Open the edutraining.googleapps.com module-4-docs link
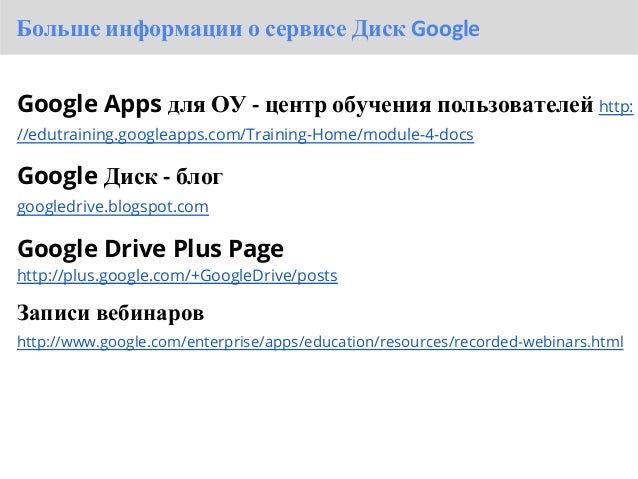The image size is (638, 479). (245, 134)
